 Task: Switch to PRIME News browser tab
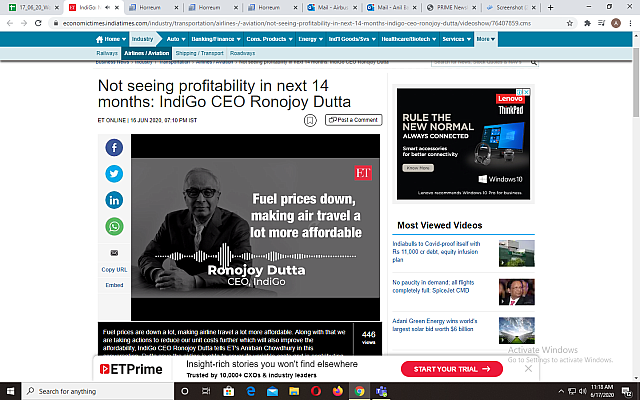[452, 7]
